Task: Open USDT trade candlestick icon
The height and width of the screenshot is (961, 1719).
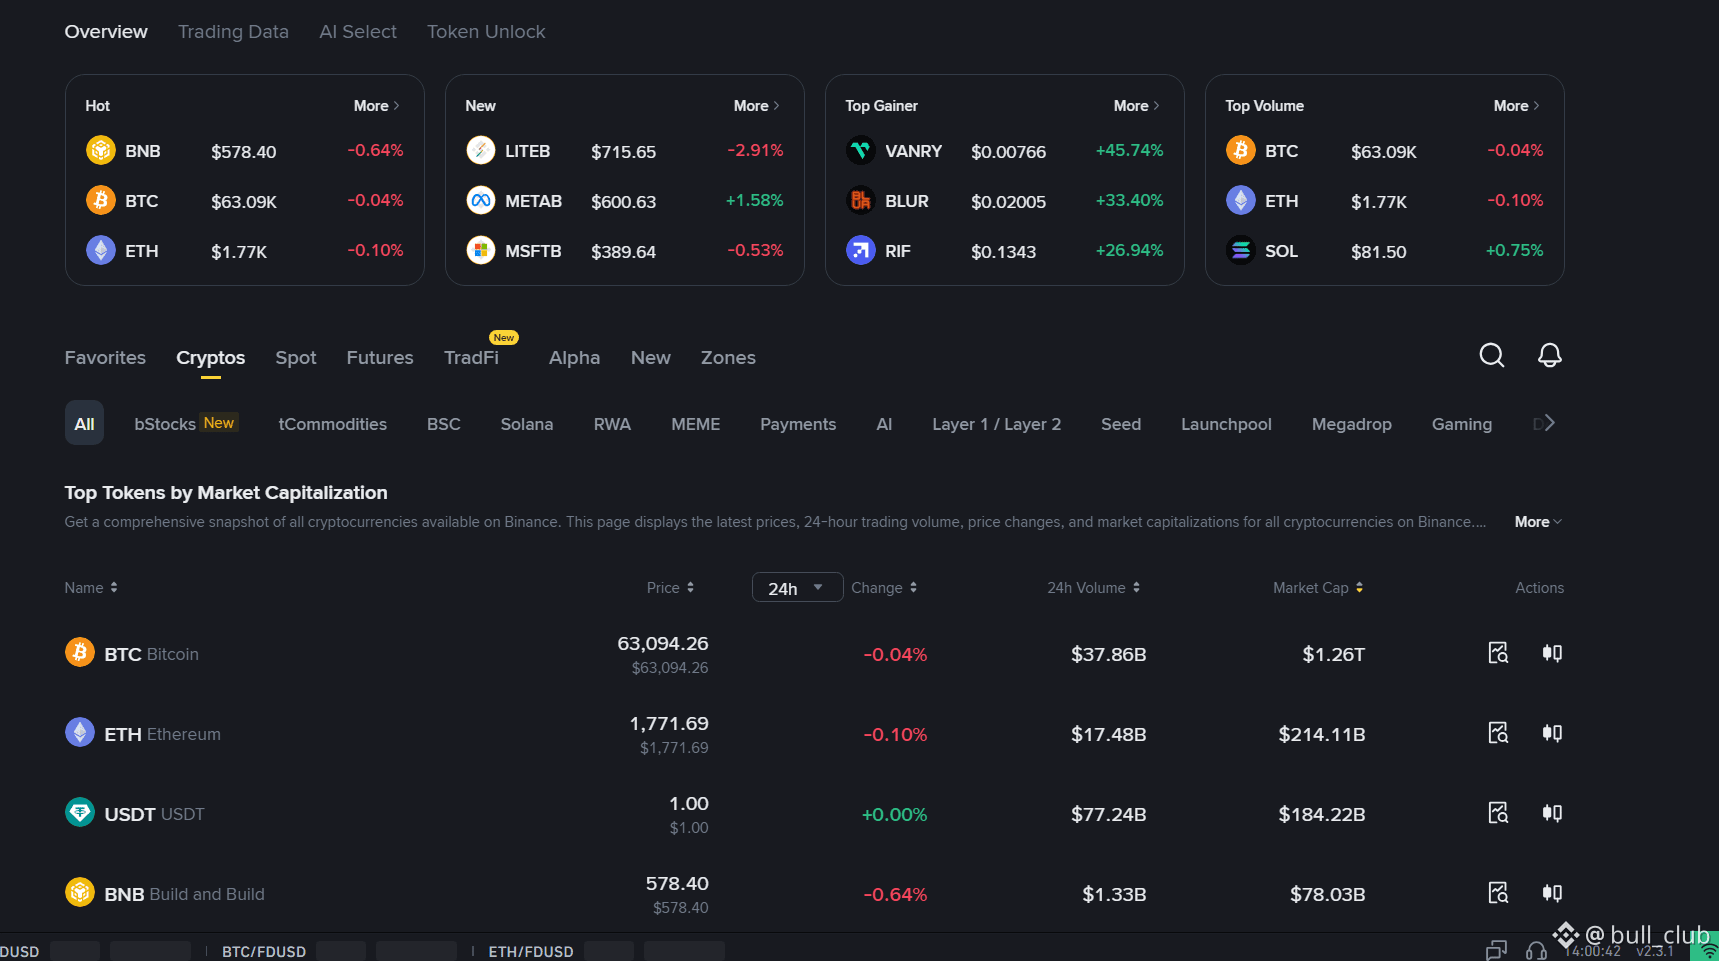Action: 1552,813
